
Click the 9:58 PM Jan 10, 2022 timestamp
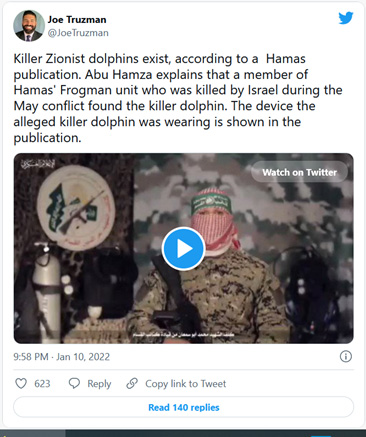(62, 357)
